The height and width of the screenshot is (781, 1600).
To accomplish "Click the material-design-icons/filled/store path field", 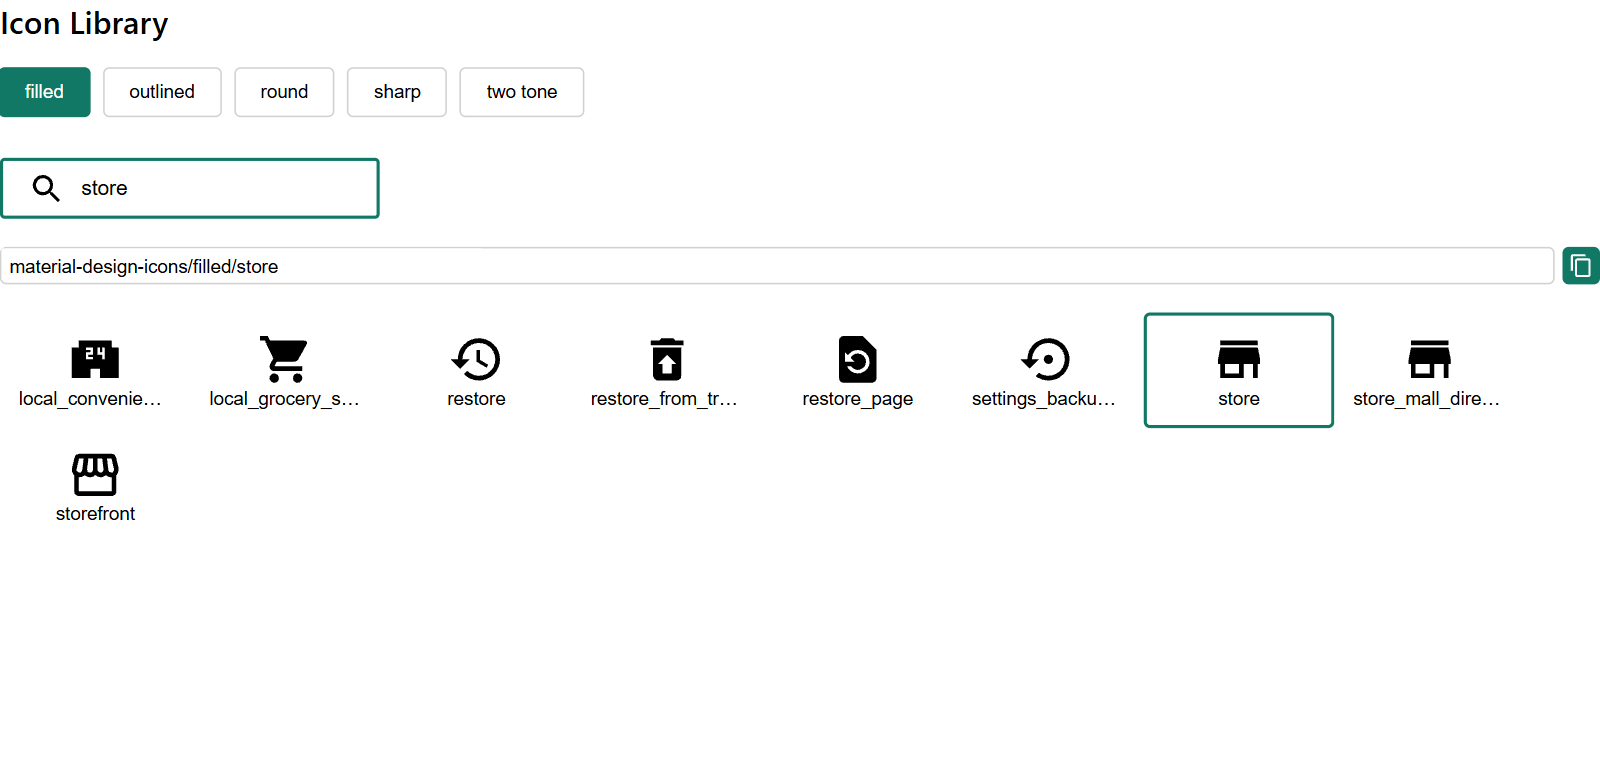I will coord(777,266).
